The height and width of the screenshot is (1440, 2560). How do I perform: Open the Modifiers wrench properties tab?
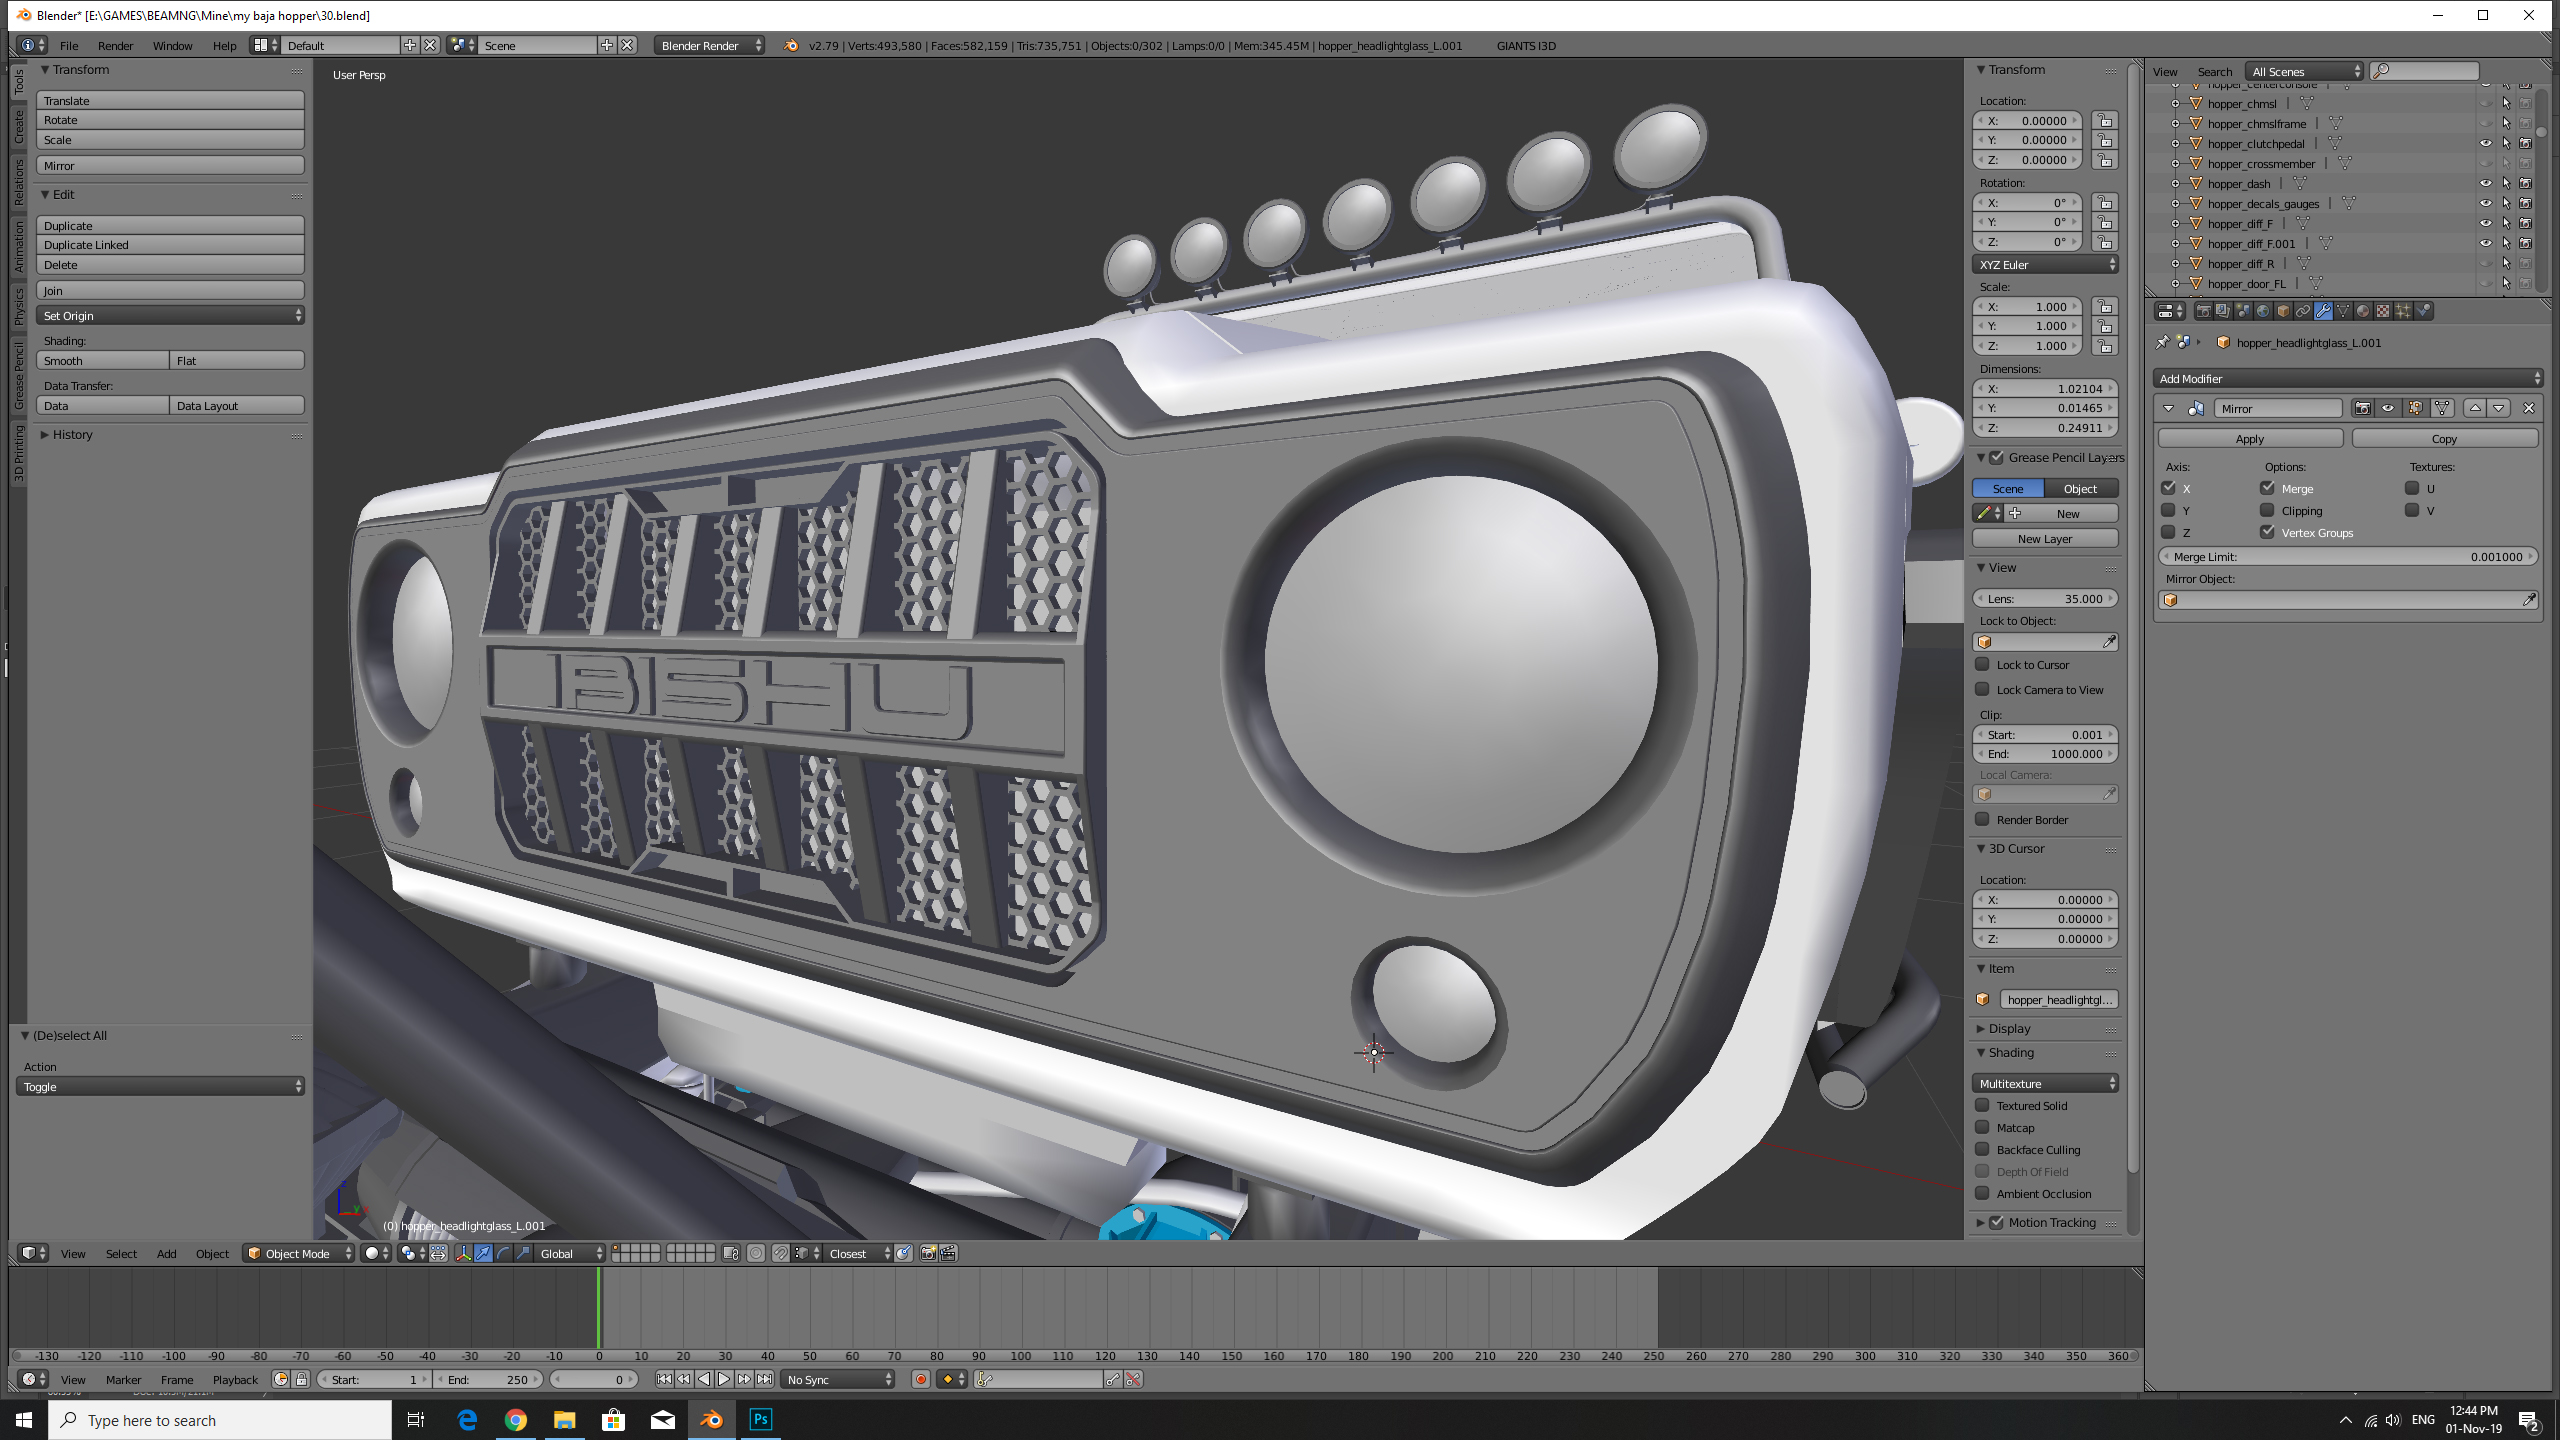coord(2323,311)
